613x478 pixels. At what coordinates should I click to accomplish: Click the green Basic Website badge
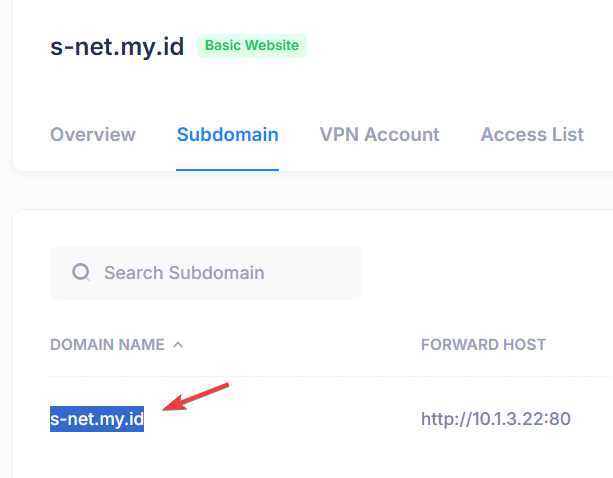point(252,46)
